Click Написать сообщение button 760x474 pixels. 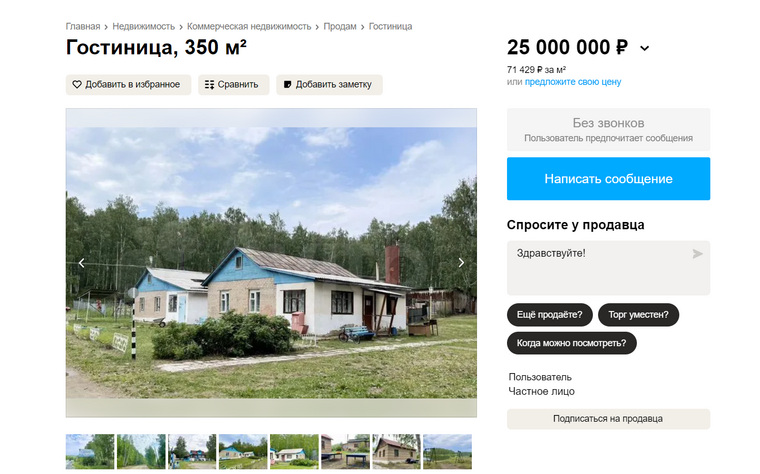608,179
